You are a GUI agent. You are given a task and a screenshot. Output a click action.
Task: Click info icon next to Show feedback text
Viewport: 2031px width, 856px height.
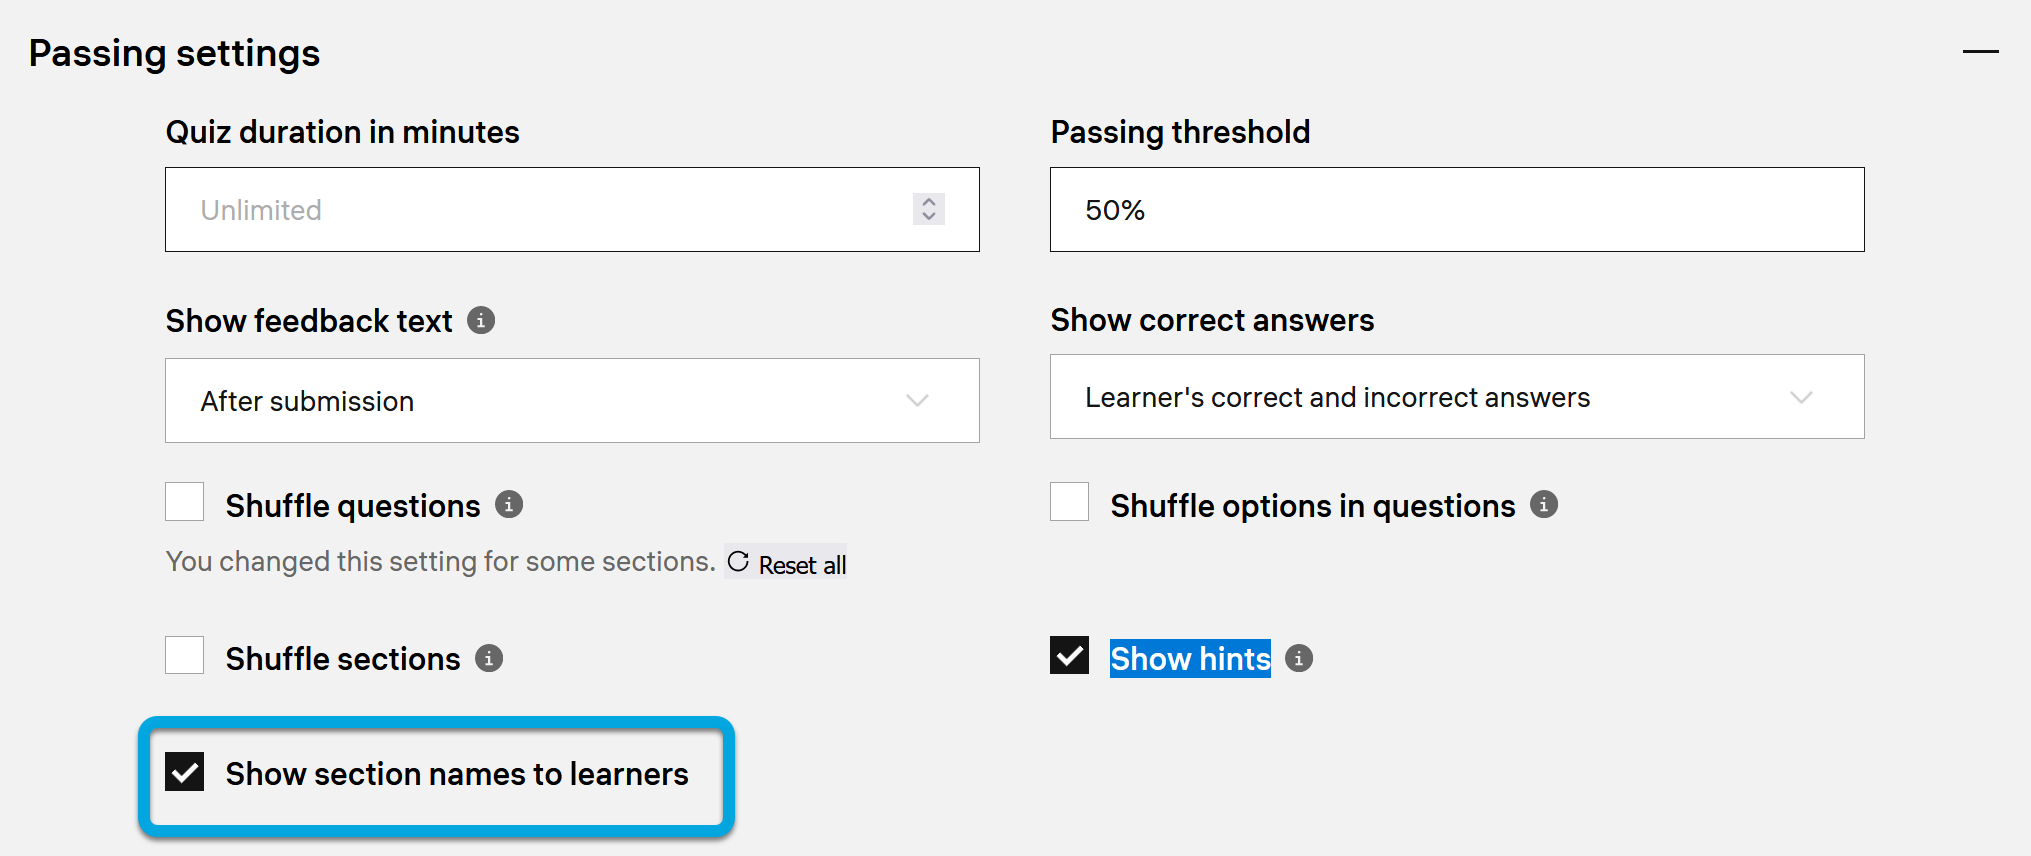pyautogui.click(x=481, y=321)
